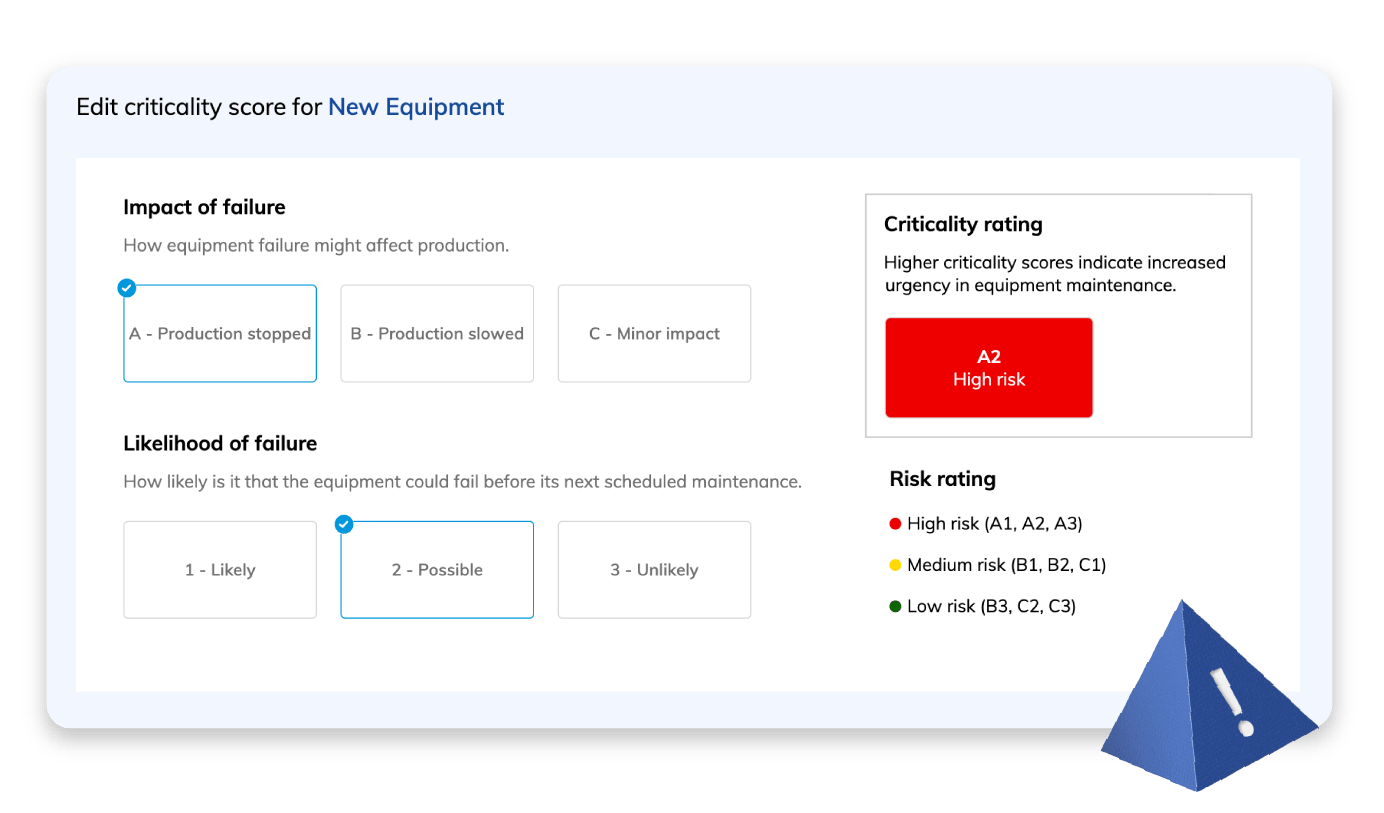
Task: Select 'C - Minor impact' impact option
Action: (x=654, y=333)
